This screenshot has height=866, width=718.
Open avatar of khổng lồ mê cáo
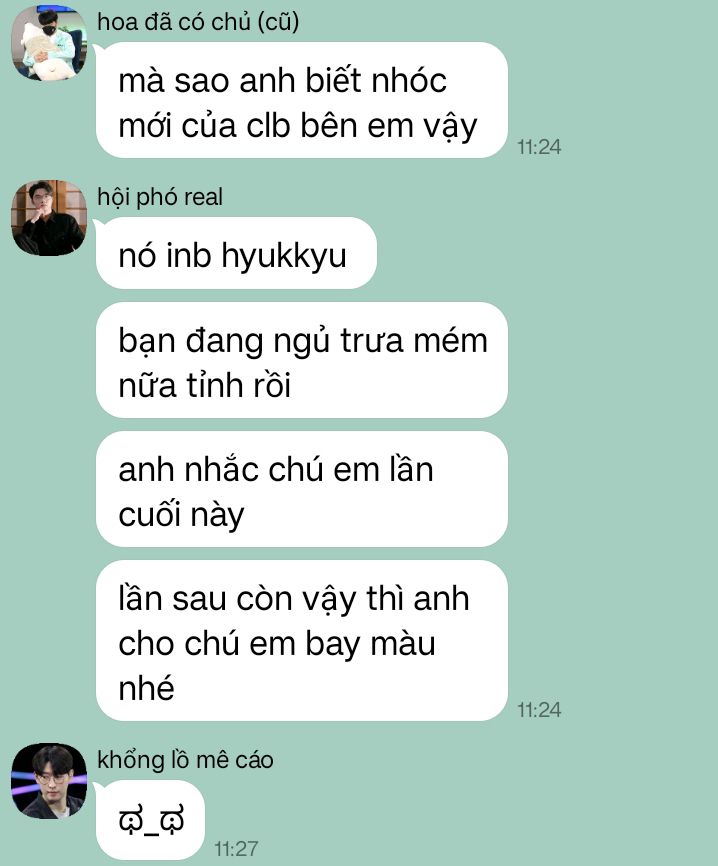tap(49, 780)
